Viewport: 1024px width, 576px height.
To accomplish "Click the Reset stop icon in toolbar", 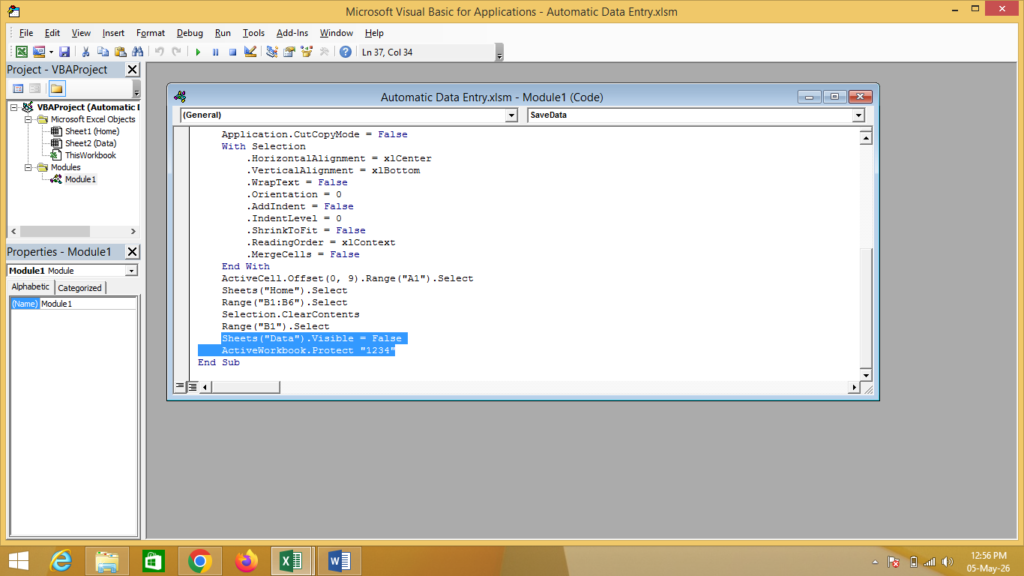I will 232,52.
